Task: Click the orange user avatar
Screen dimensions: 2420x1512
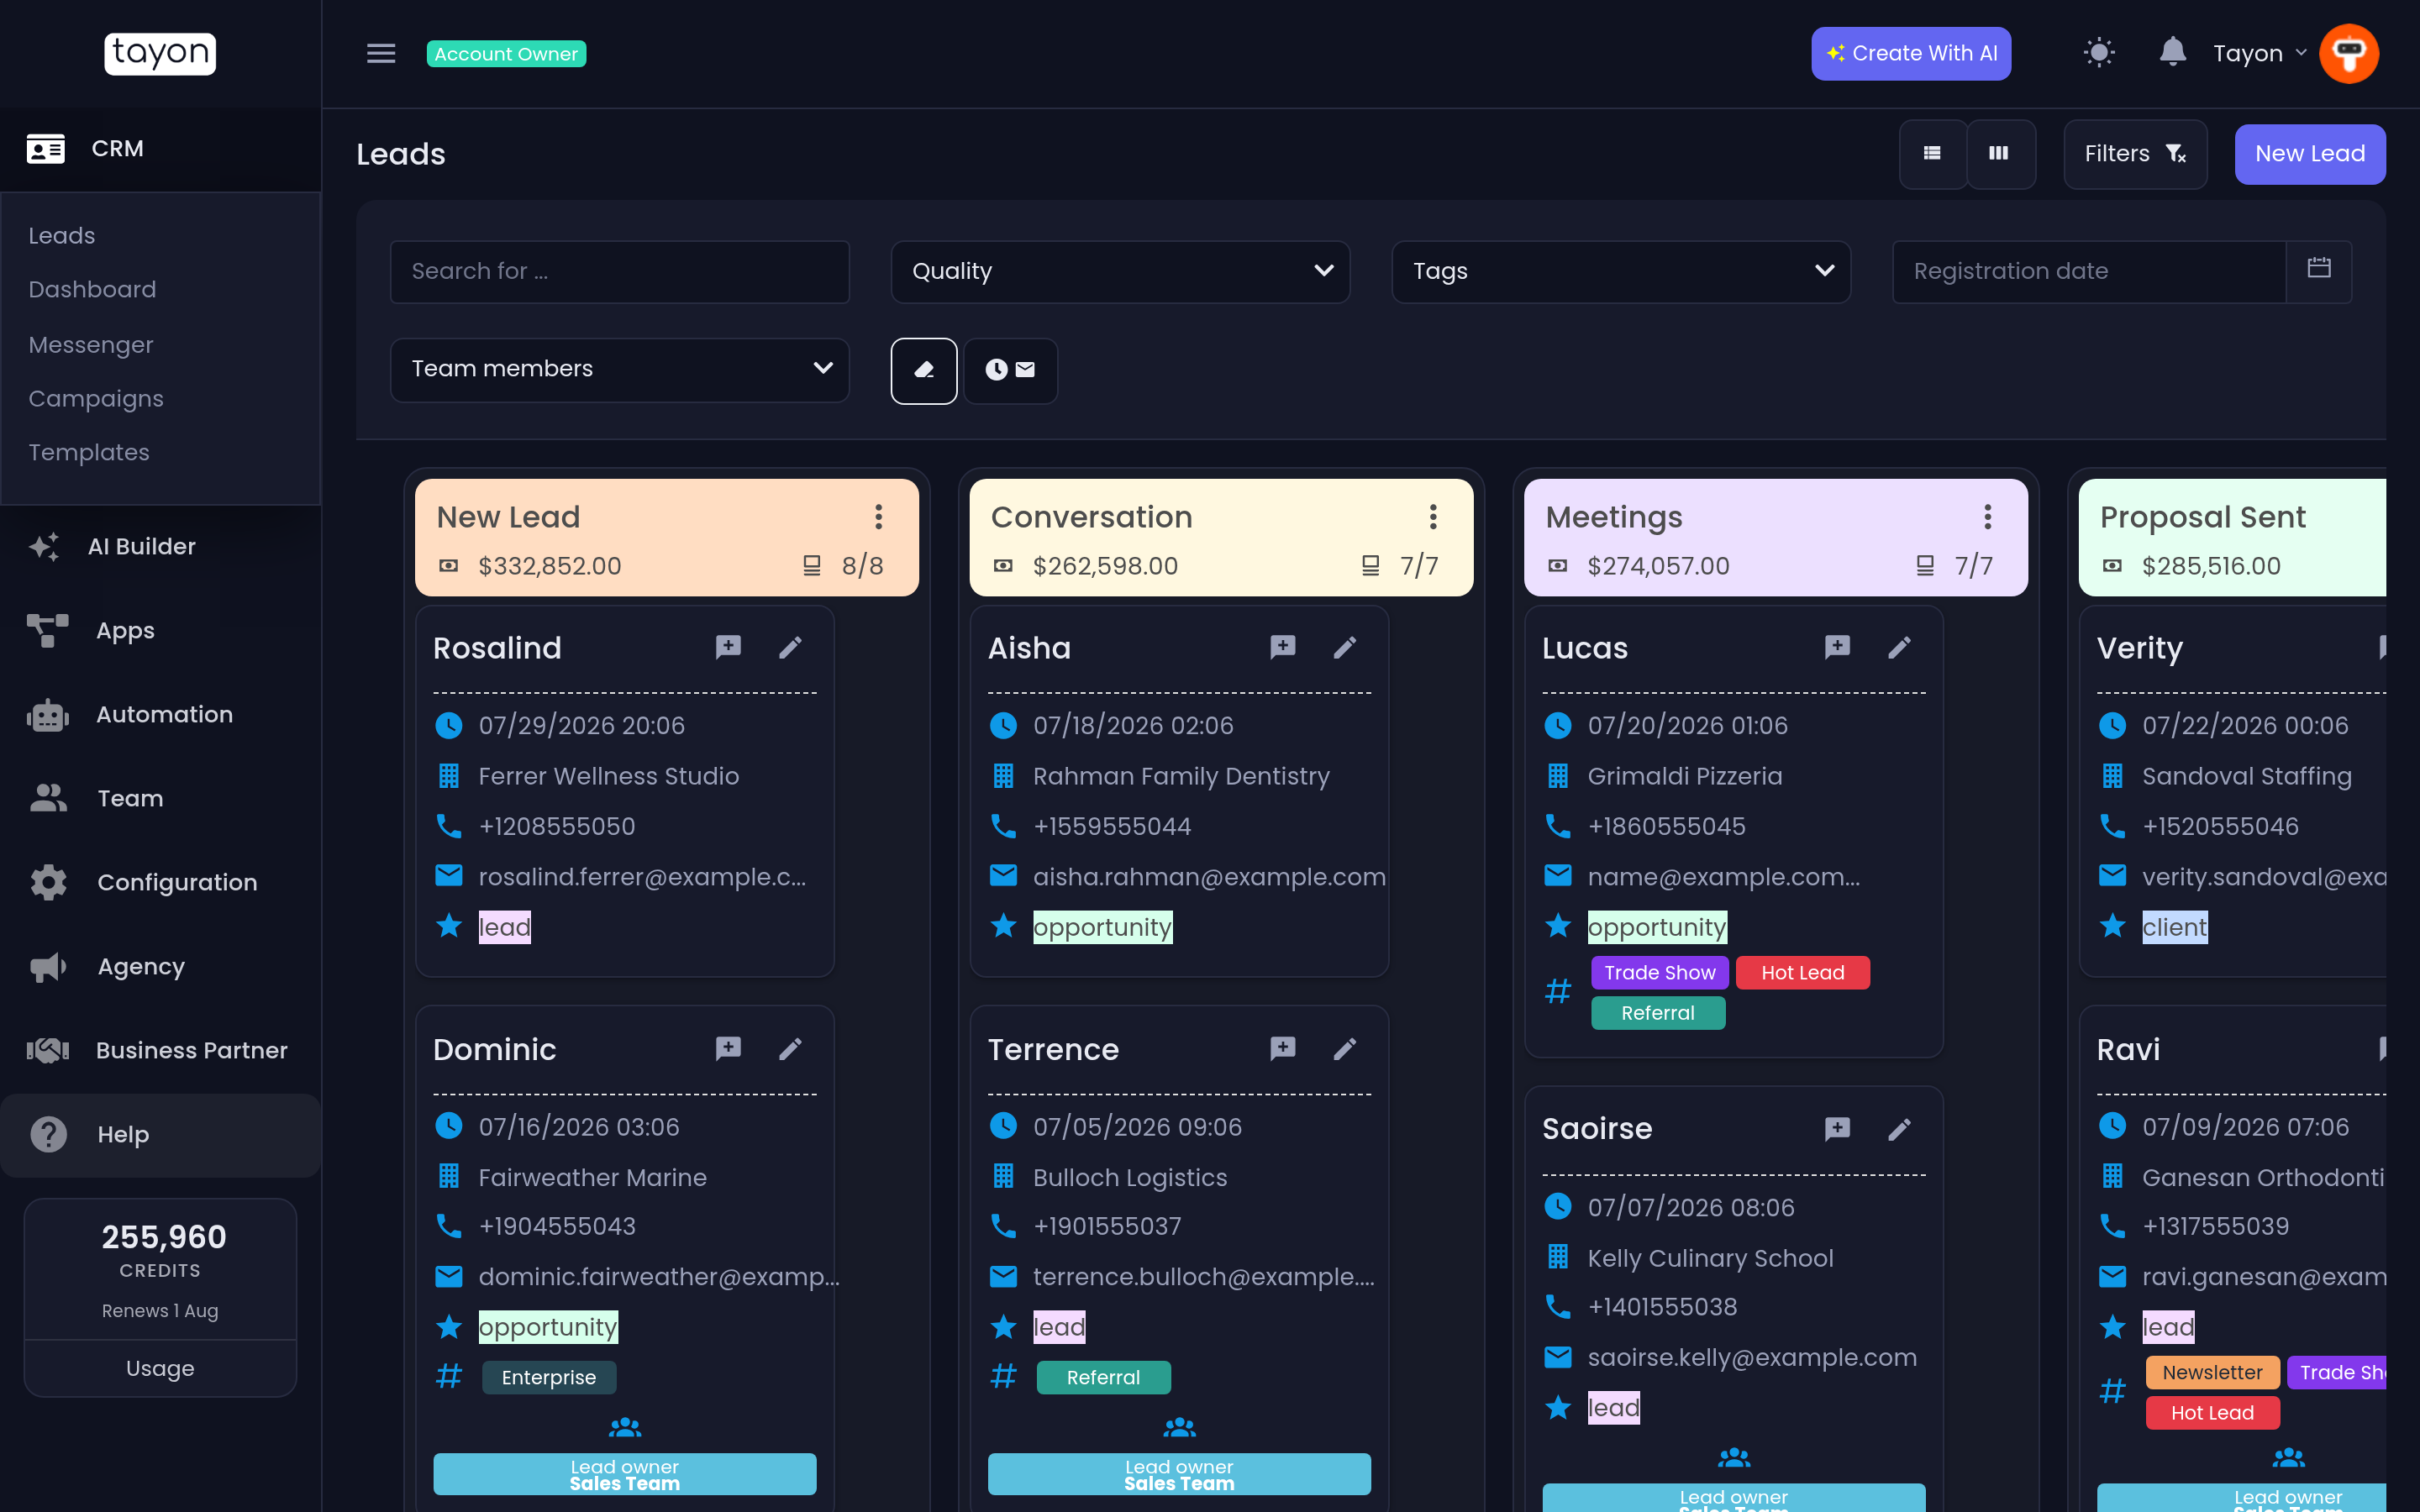Action: 2349,53
